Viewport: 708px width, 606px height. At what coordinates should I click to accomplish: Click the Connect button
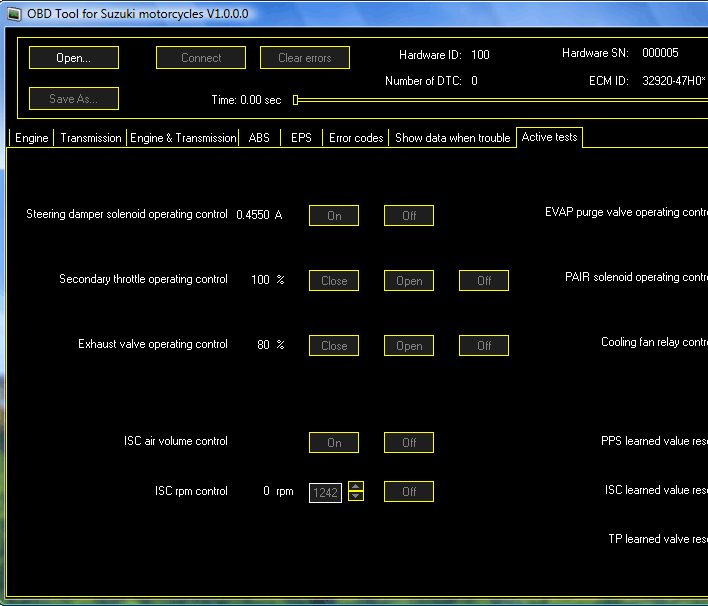tap(201, 58)
